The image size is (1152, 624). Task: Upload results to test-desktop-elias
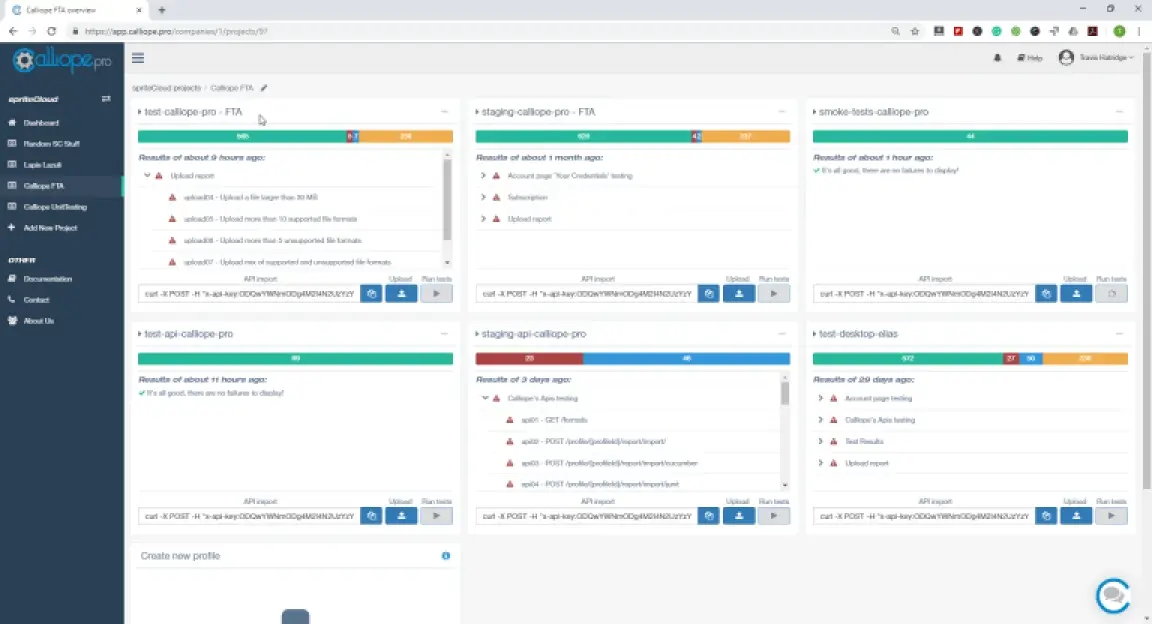pyautogui.click(x=1076, y=516)
